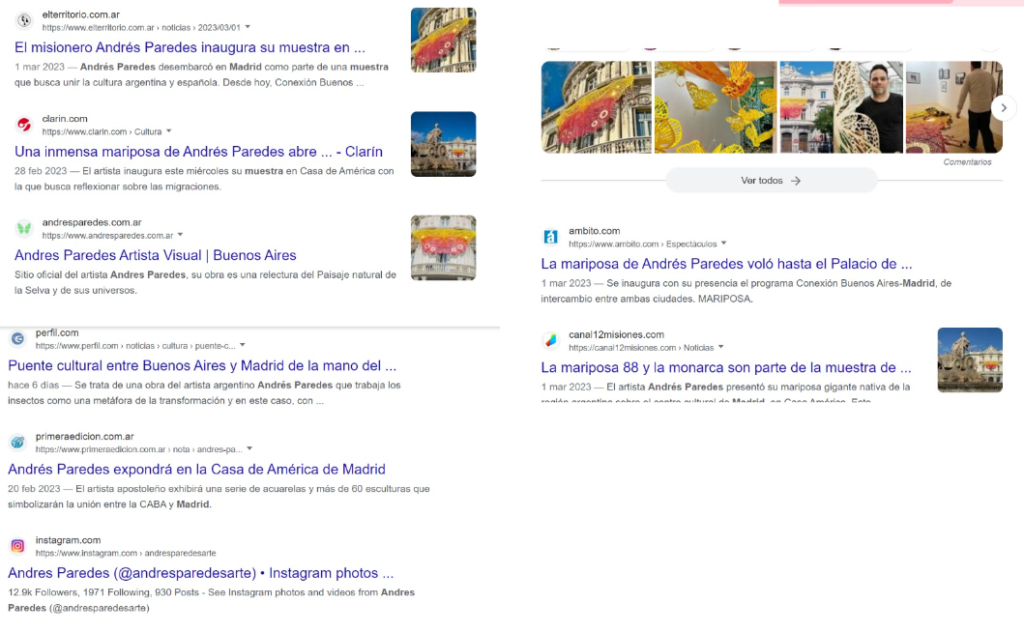Open the andresparedes.com.ar result thumbnail
This screenshot has width=1024, height=632.
(443, 248)
